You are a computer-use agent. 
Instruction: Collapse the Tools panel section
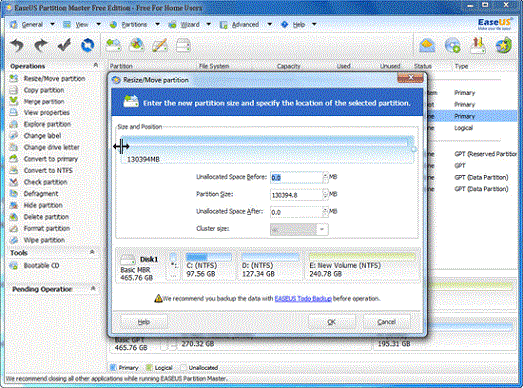coord(92,252)
